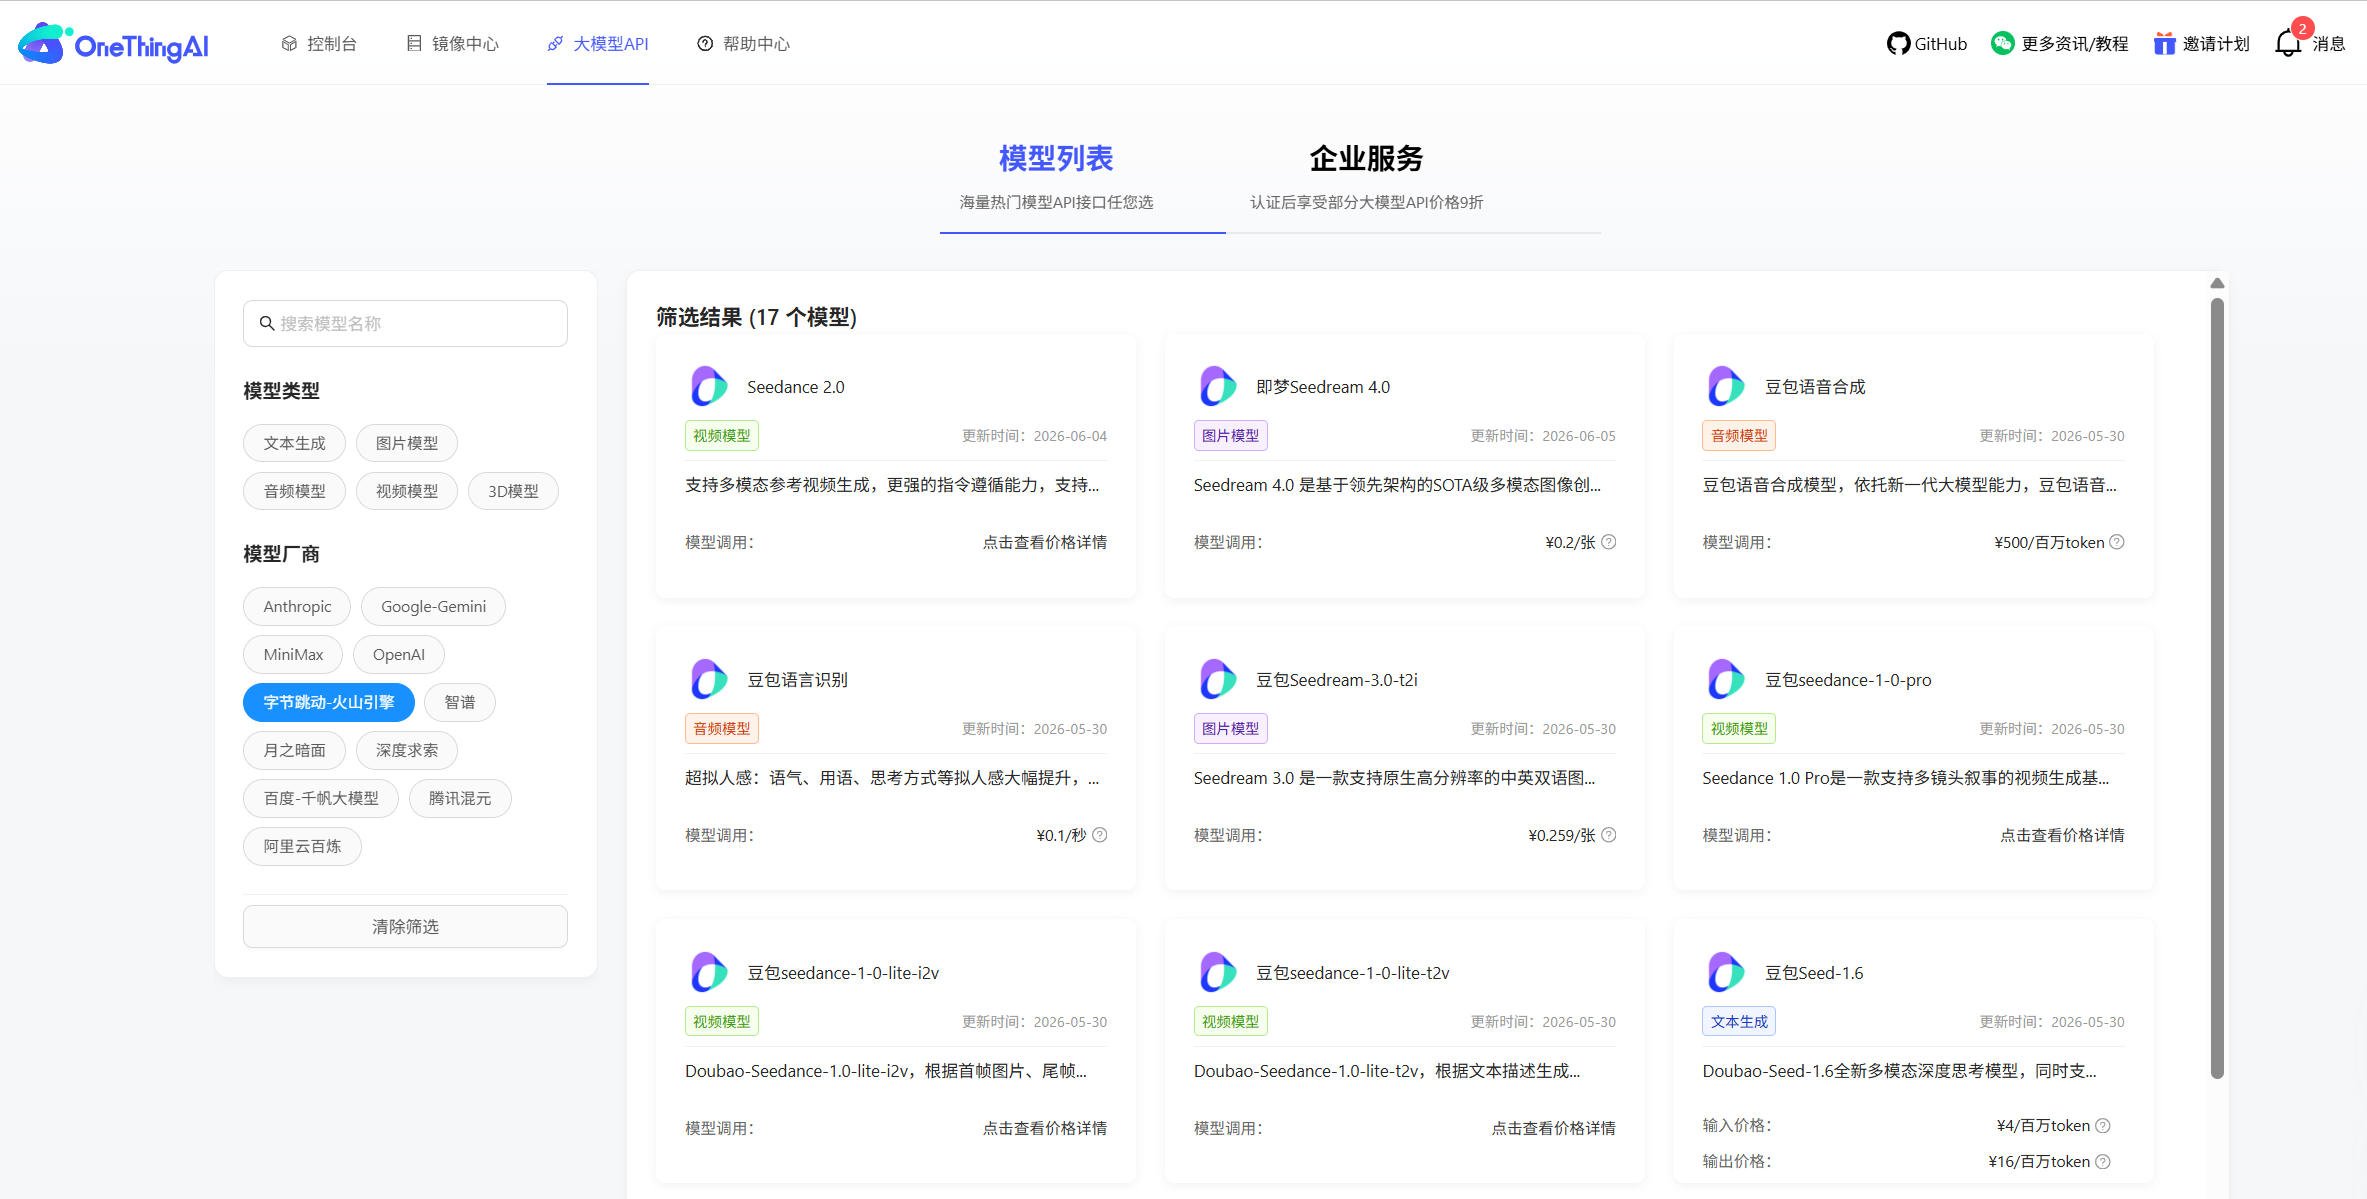Select the 百度-千帆大模型 vendor filter
Screen dimensions: 2367x1199
321,798
